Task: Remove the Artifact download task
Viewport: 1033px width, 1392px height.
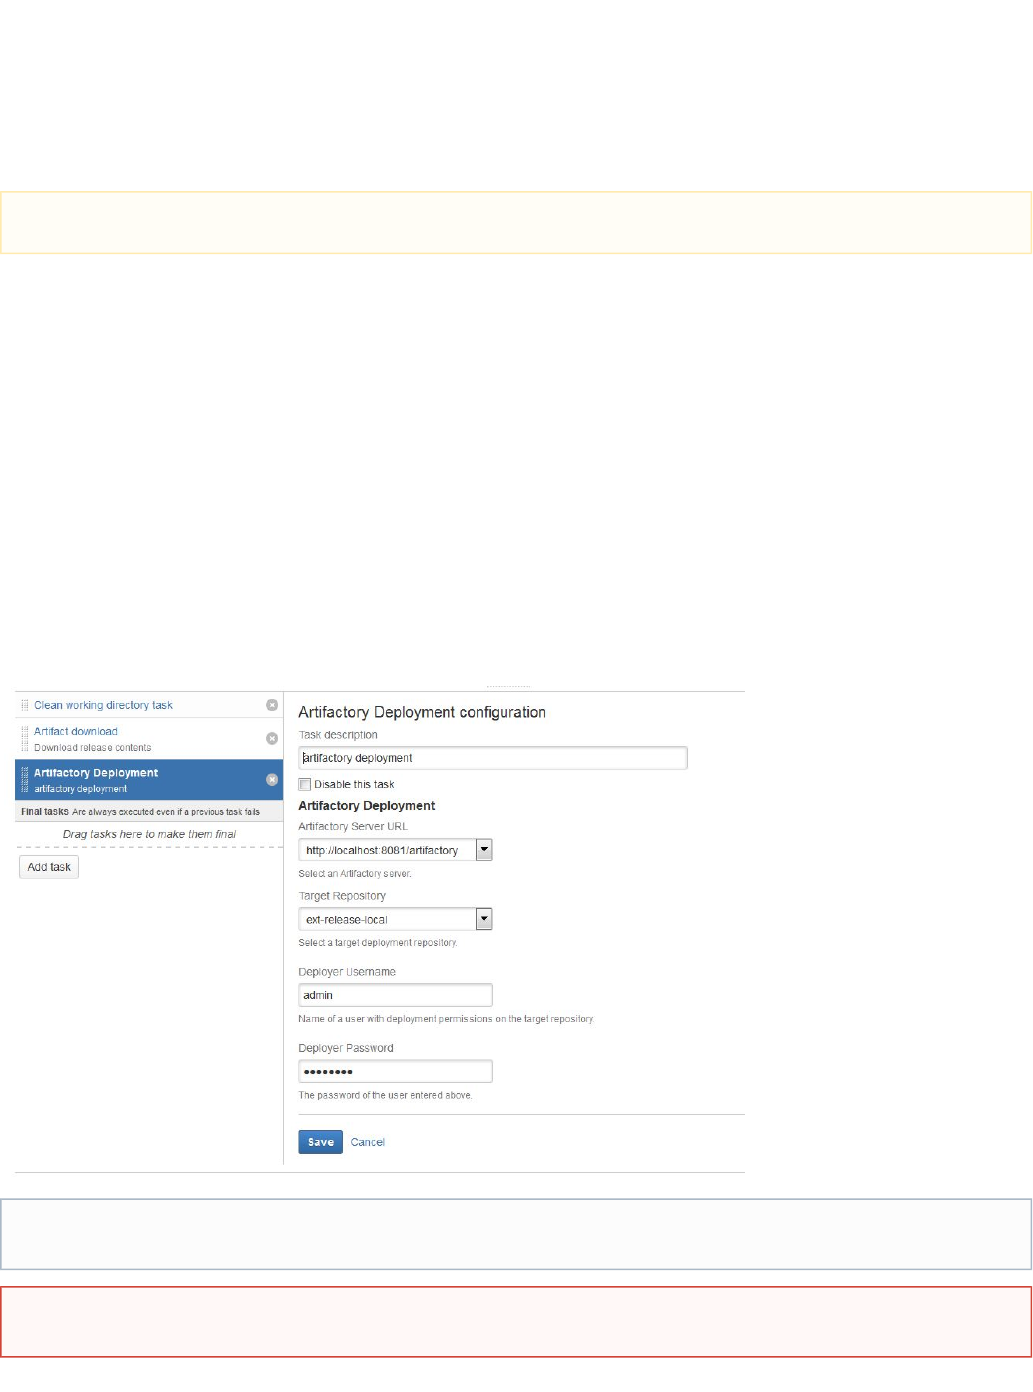Action: (272, 738)
